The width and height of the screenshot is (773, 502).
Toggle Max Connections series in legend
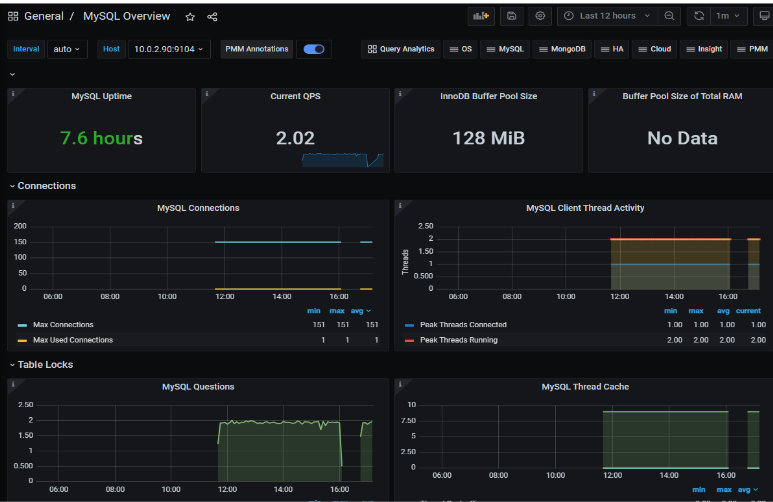click(x=63, y=324)
